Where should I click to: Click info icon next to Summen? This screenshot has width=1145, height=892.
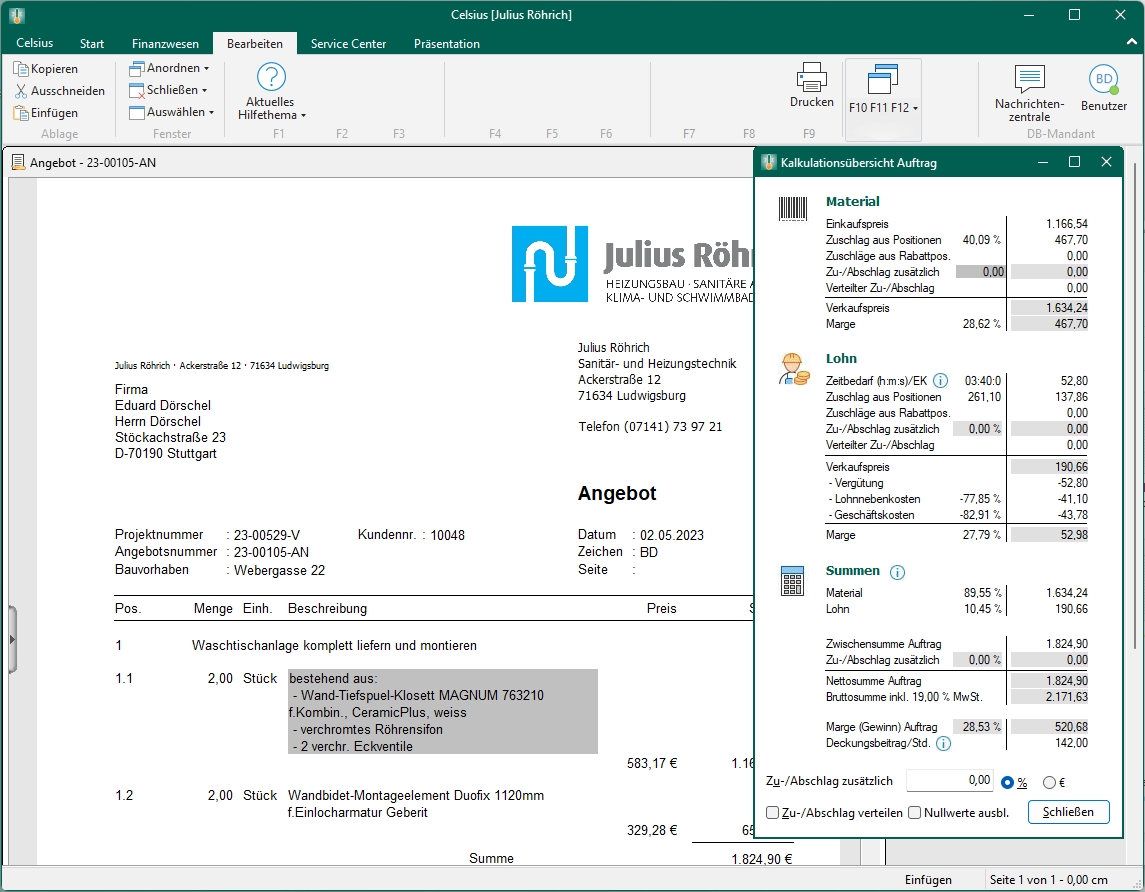[x=897, y=572]
